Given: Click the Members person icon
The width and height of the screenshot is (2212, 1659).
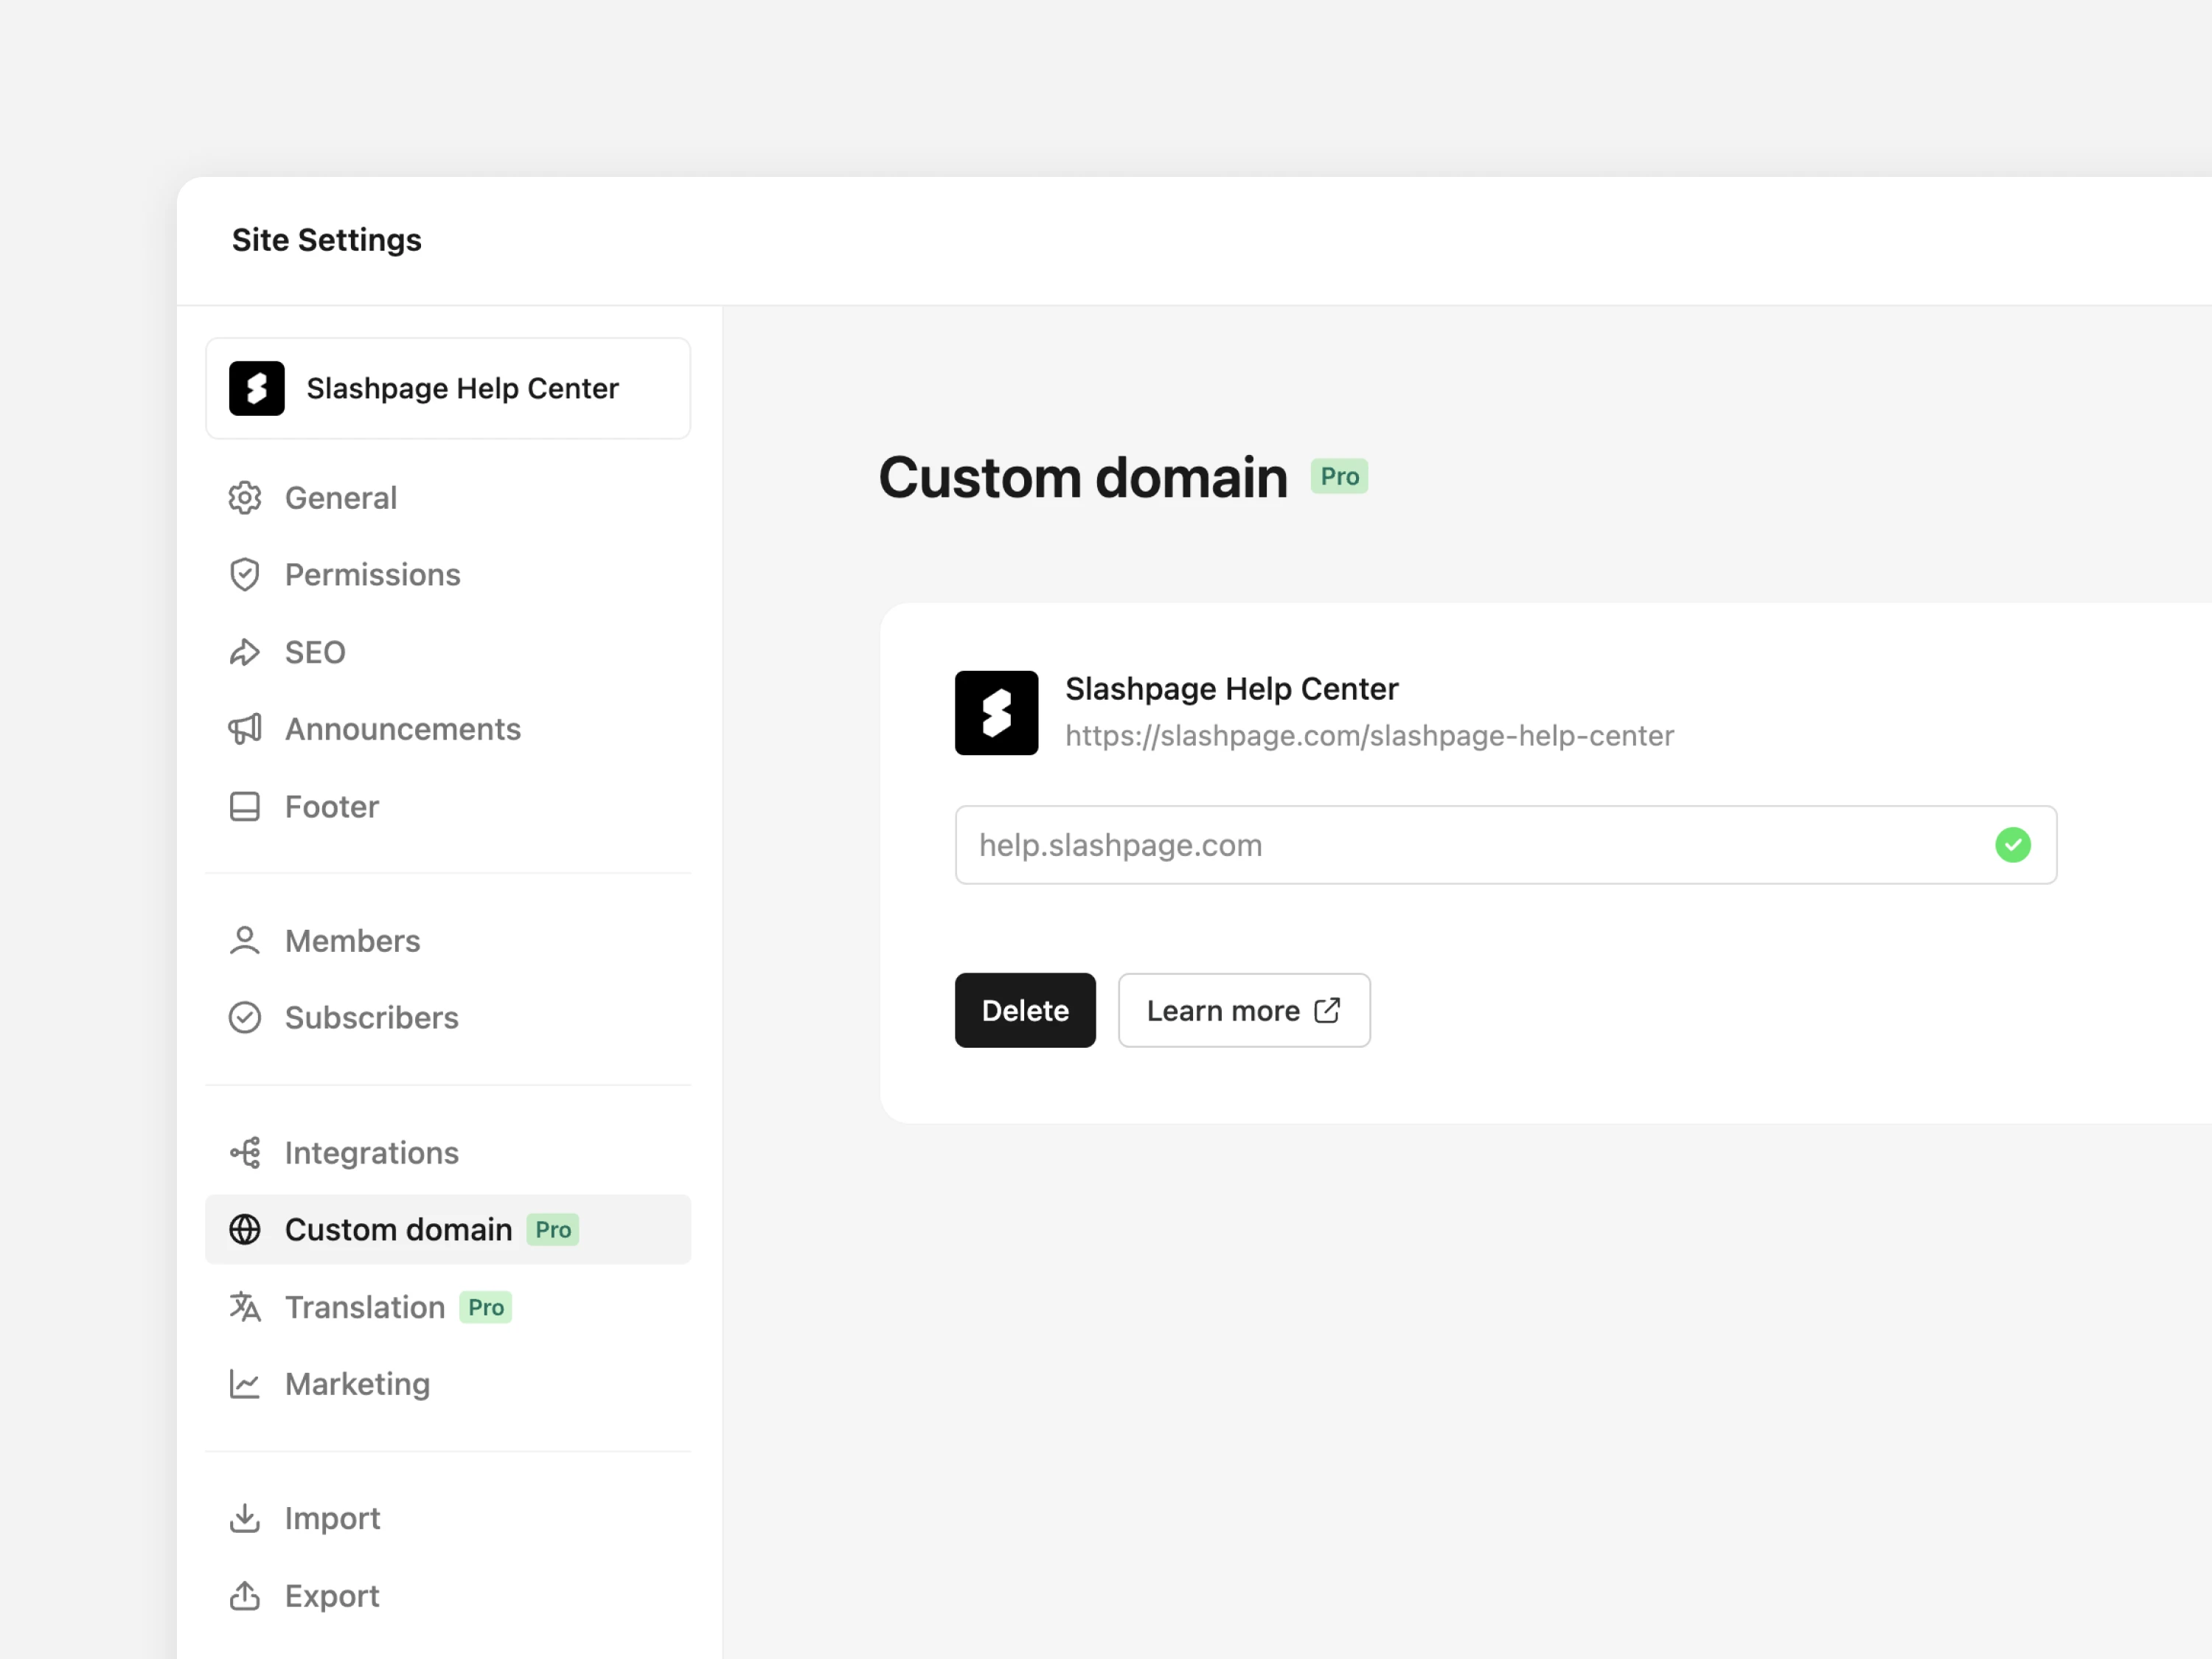Looking at the screenshot, I should click(x=245, y=941).
